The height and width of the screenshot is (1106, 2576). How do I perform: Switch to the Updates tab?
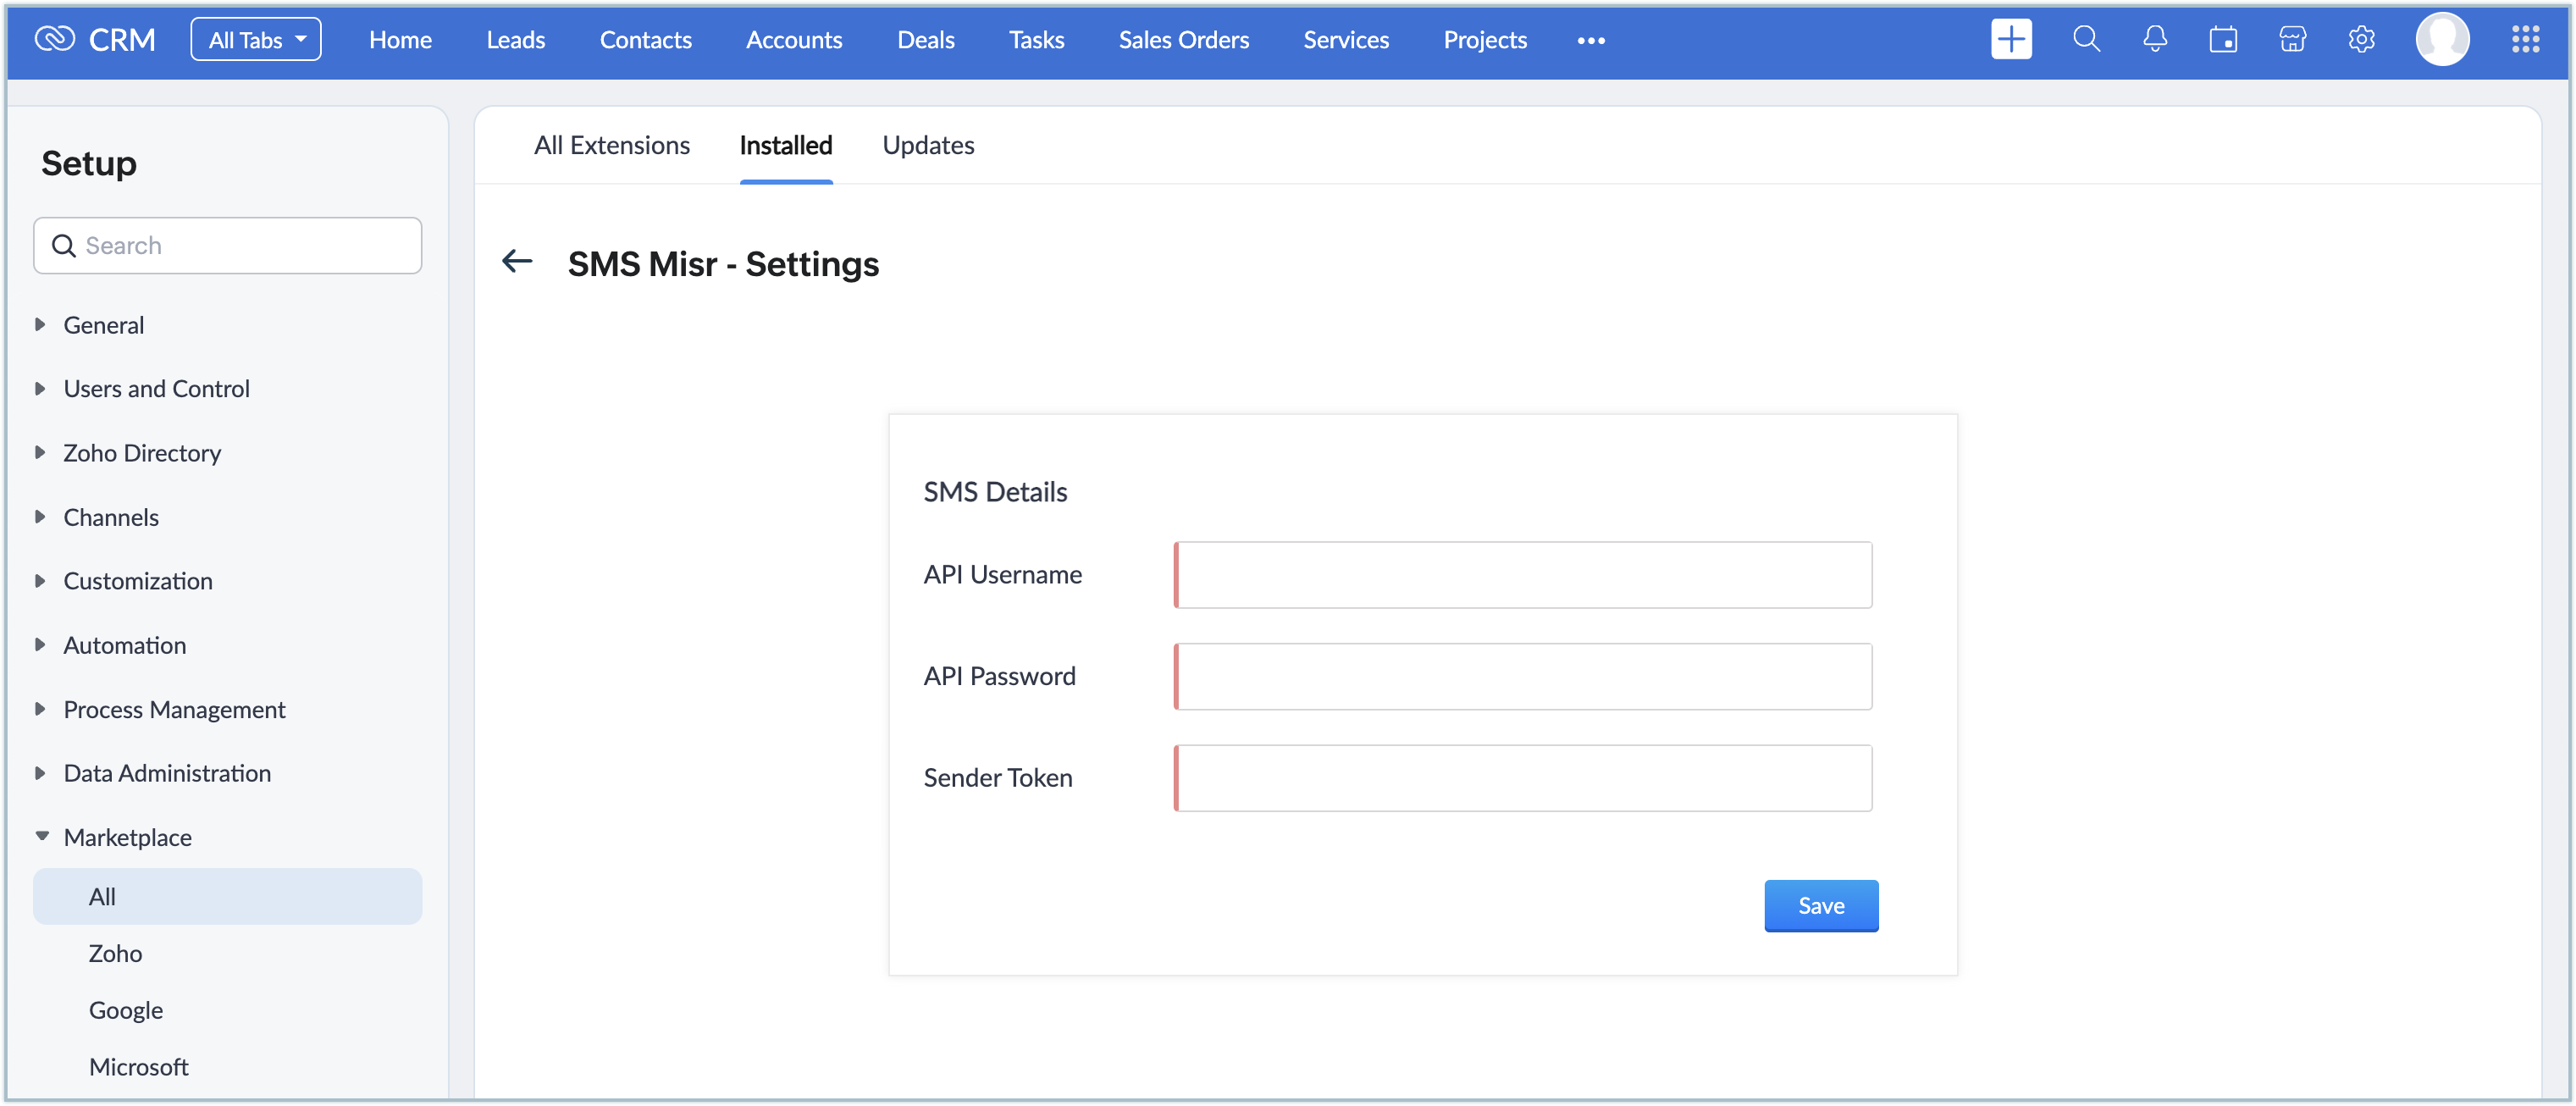pyautogui.click(x=927, y=146)
